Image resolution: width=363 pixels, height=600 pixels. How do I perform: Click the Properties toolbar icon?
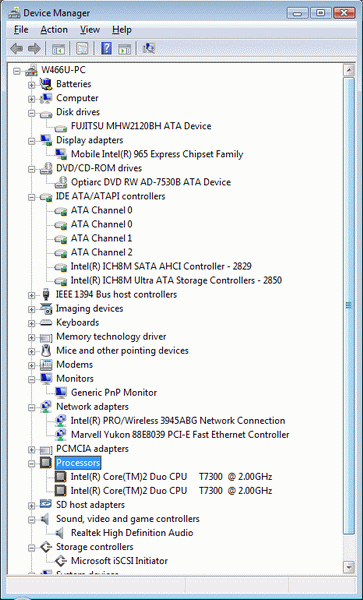(82, 48)
